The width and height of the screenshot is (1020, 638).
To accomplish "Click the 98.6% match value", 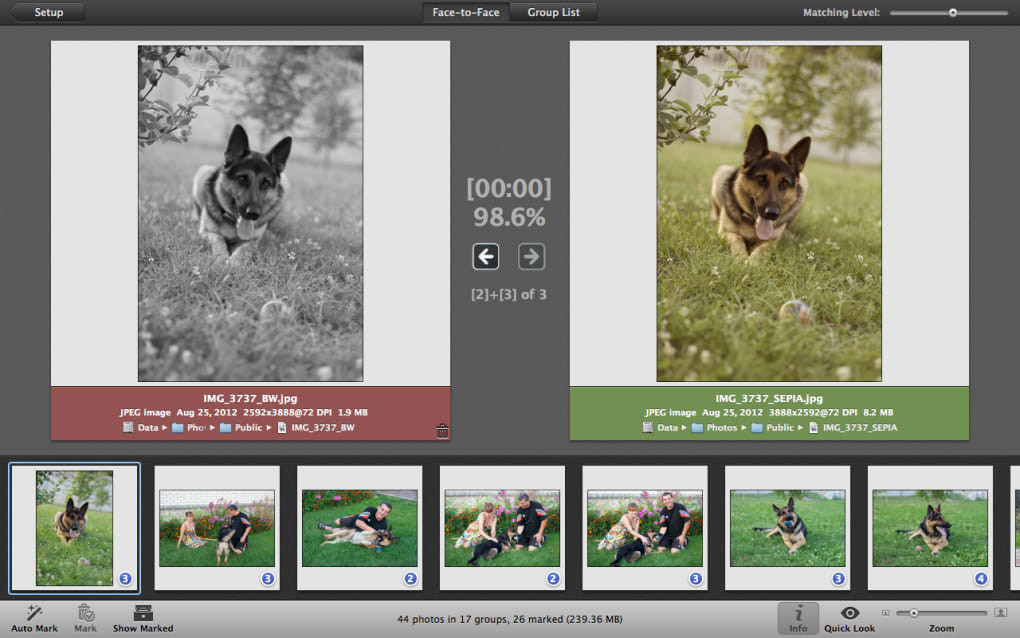I will (x=509, y=217).
